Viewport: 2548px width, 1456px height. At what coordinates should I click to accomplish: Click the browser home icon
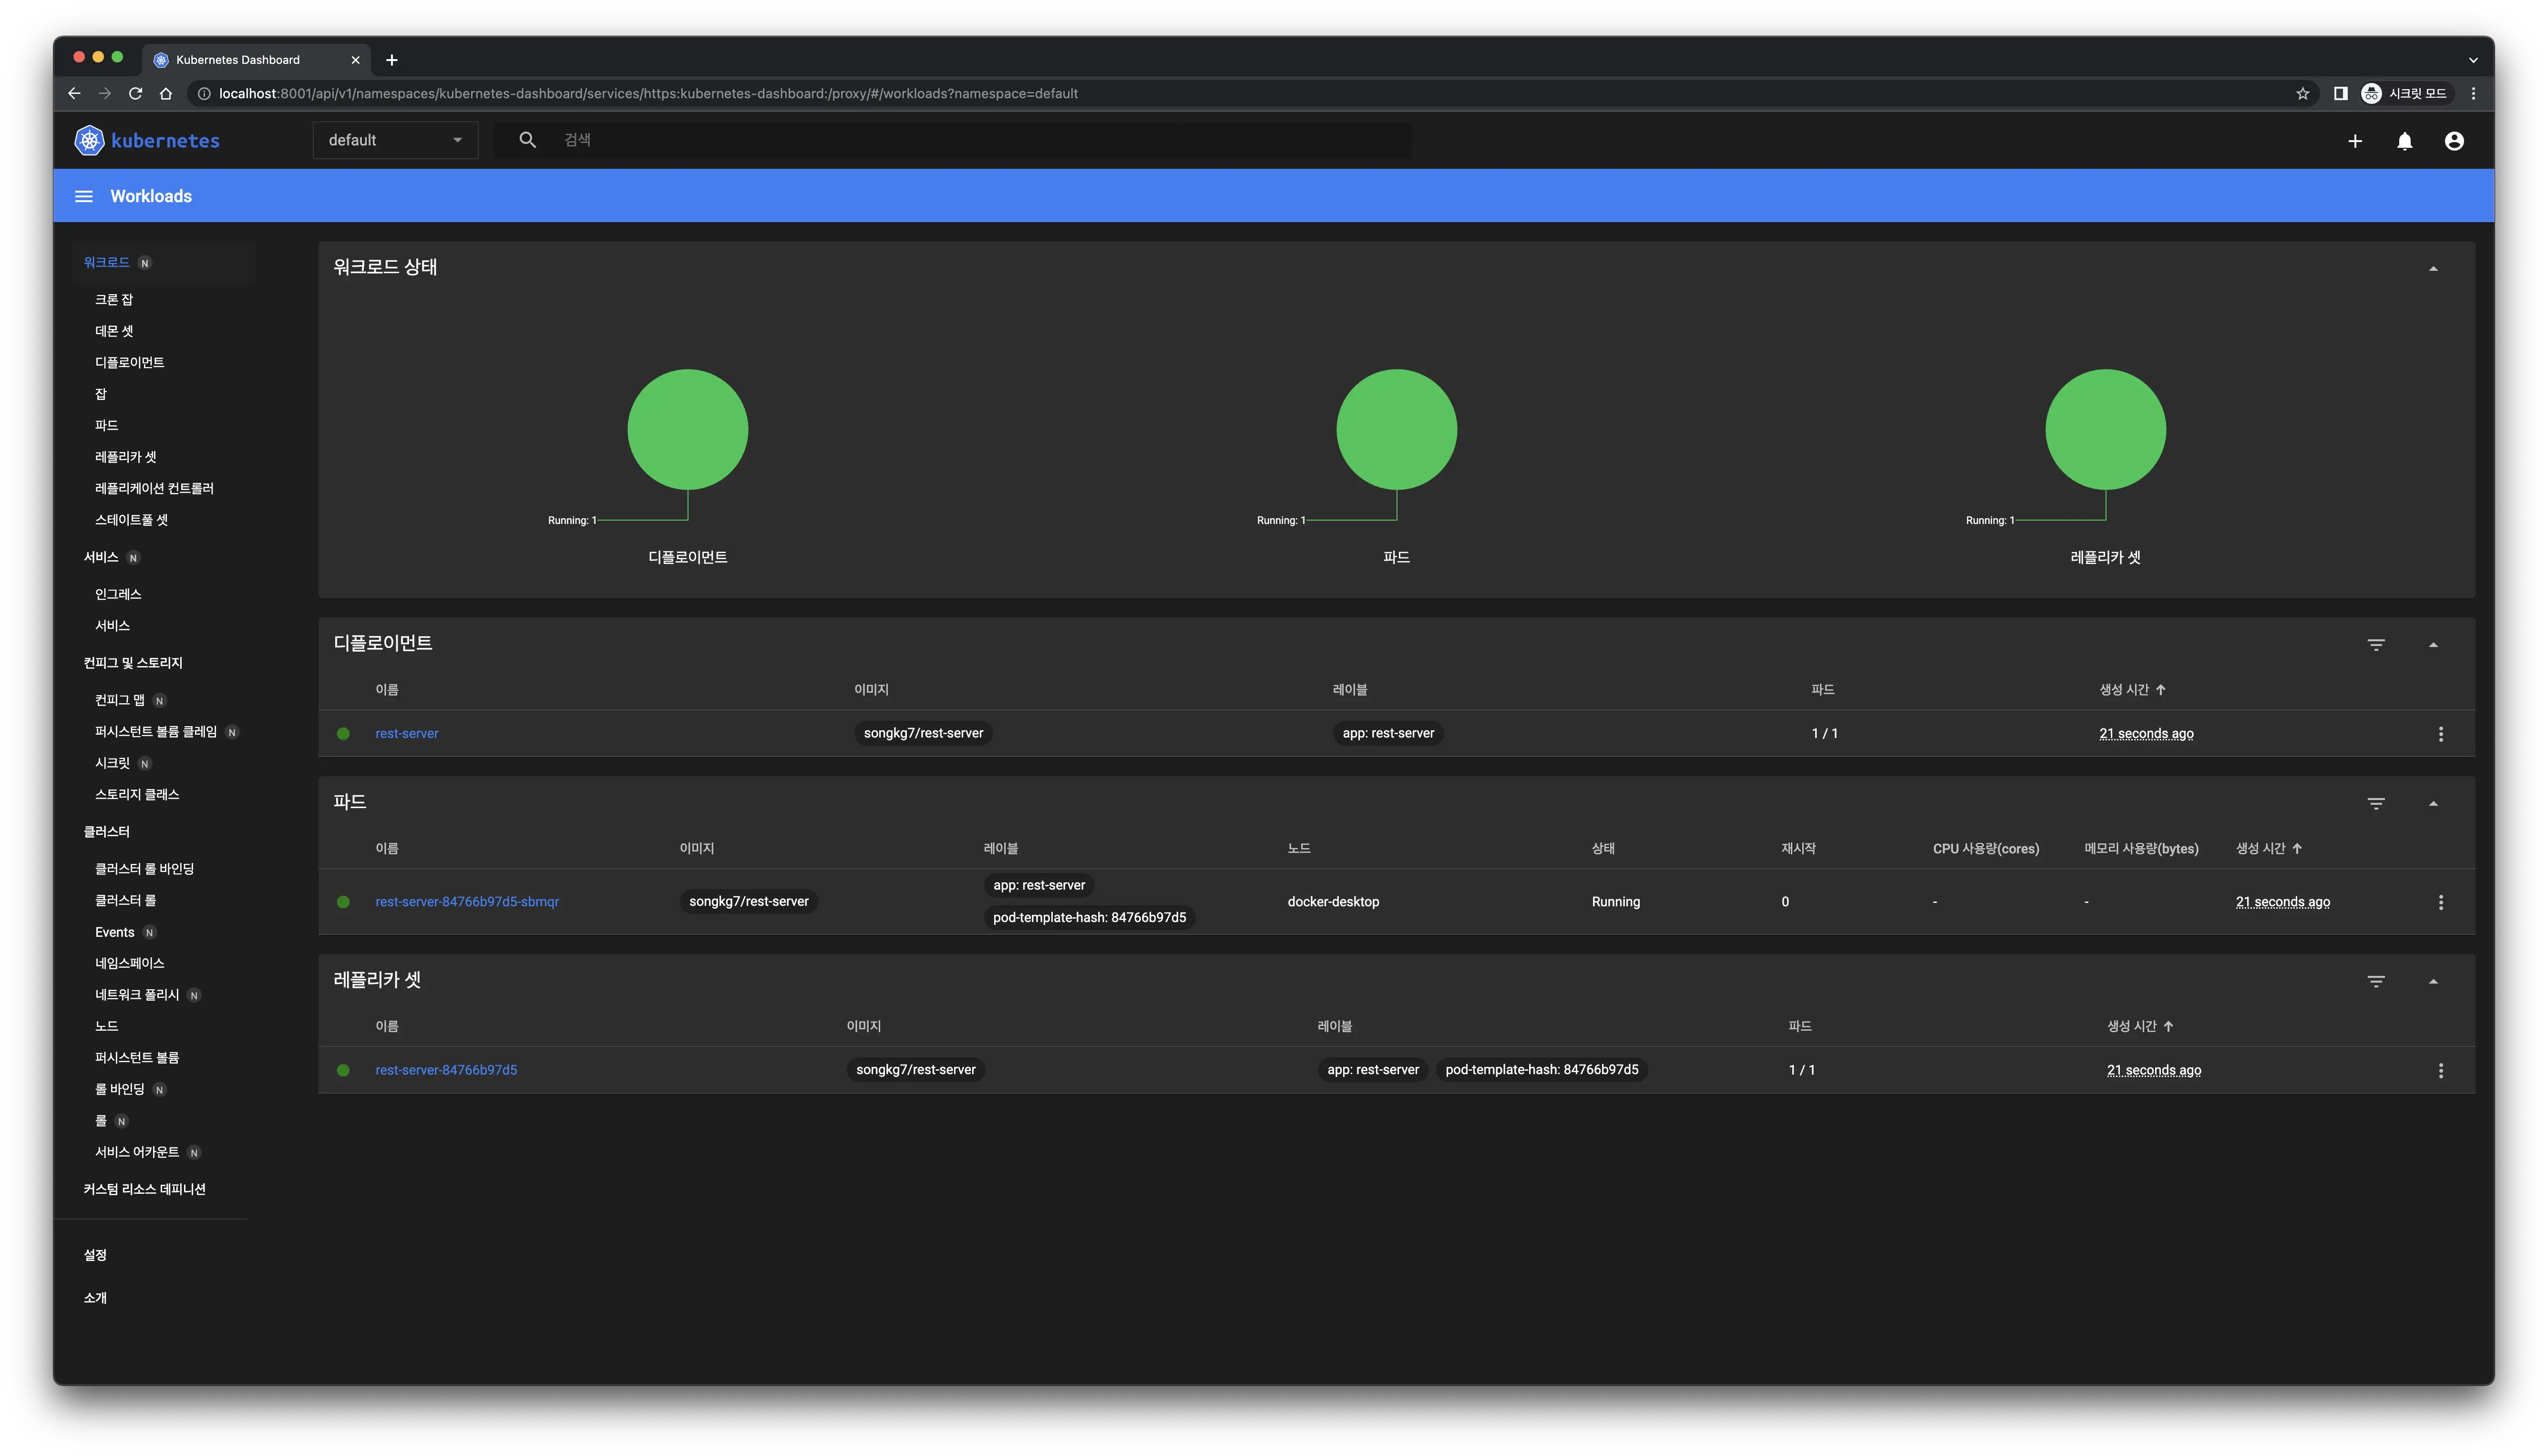pos(166,93)
